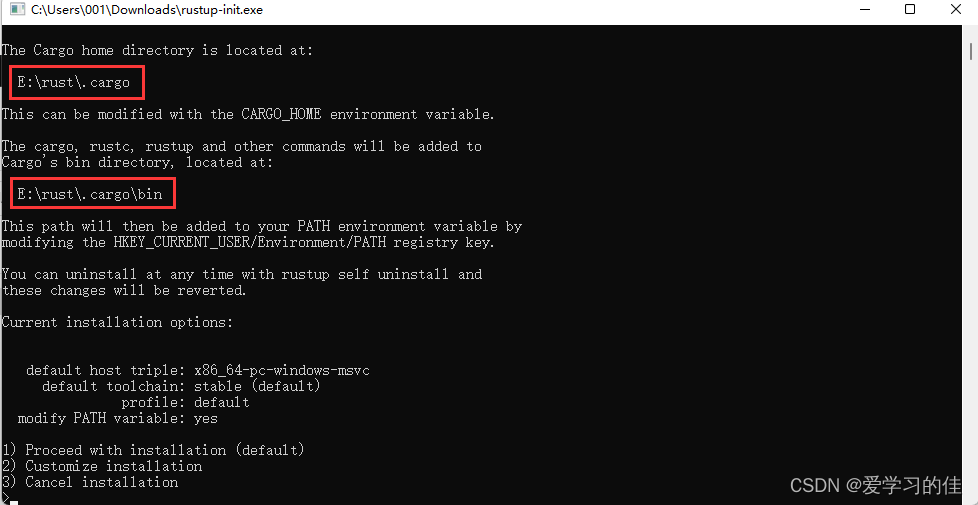The image size is (978, 505).
Task: Click the profile: default line
Action: [x=185, y=402]
